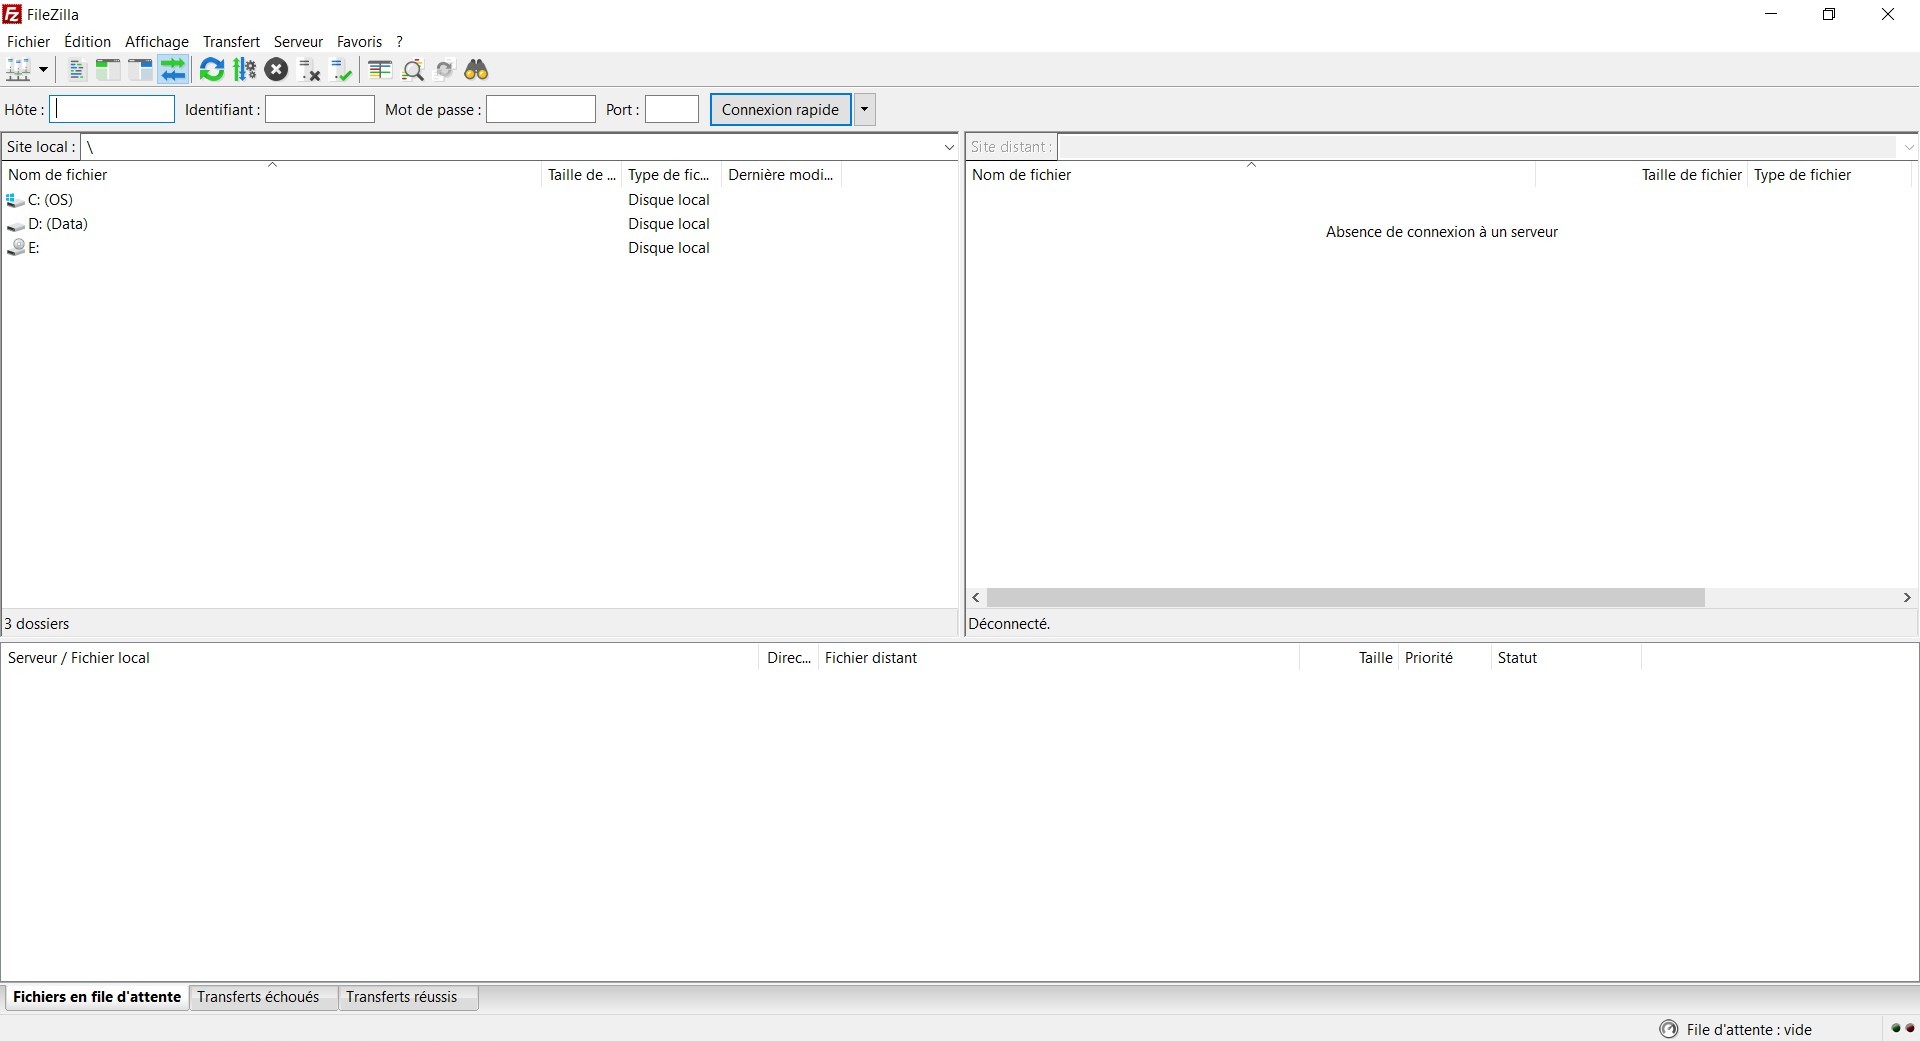Click the binoculars file search icon
This screenshot has height=1041, width=1920.
[x=476, y=70]
